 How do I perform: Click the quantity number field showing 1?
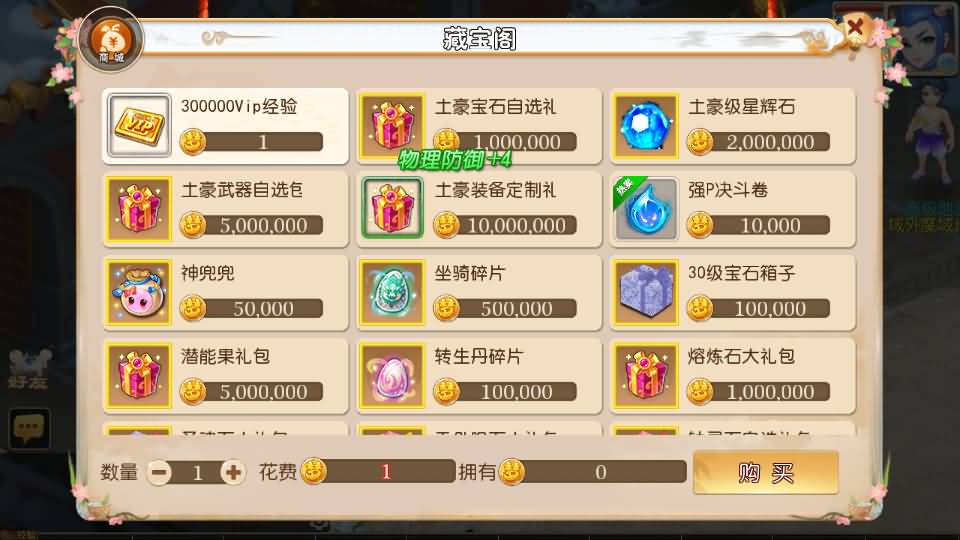[x=197, y=472]
